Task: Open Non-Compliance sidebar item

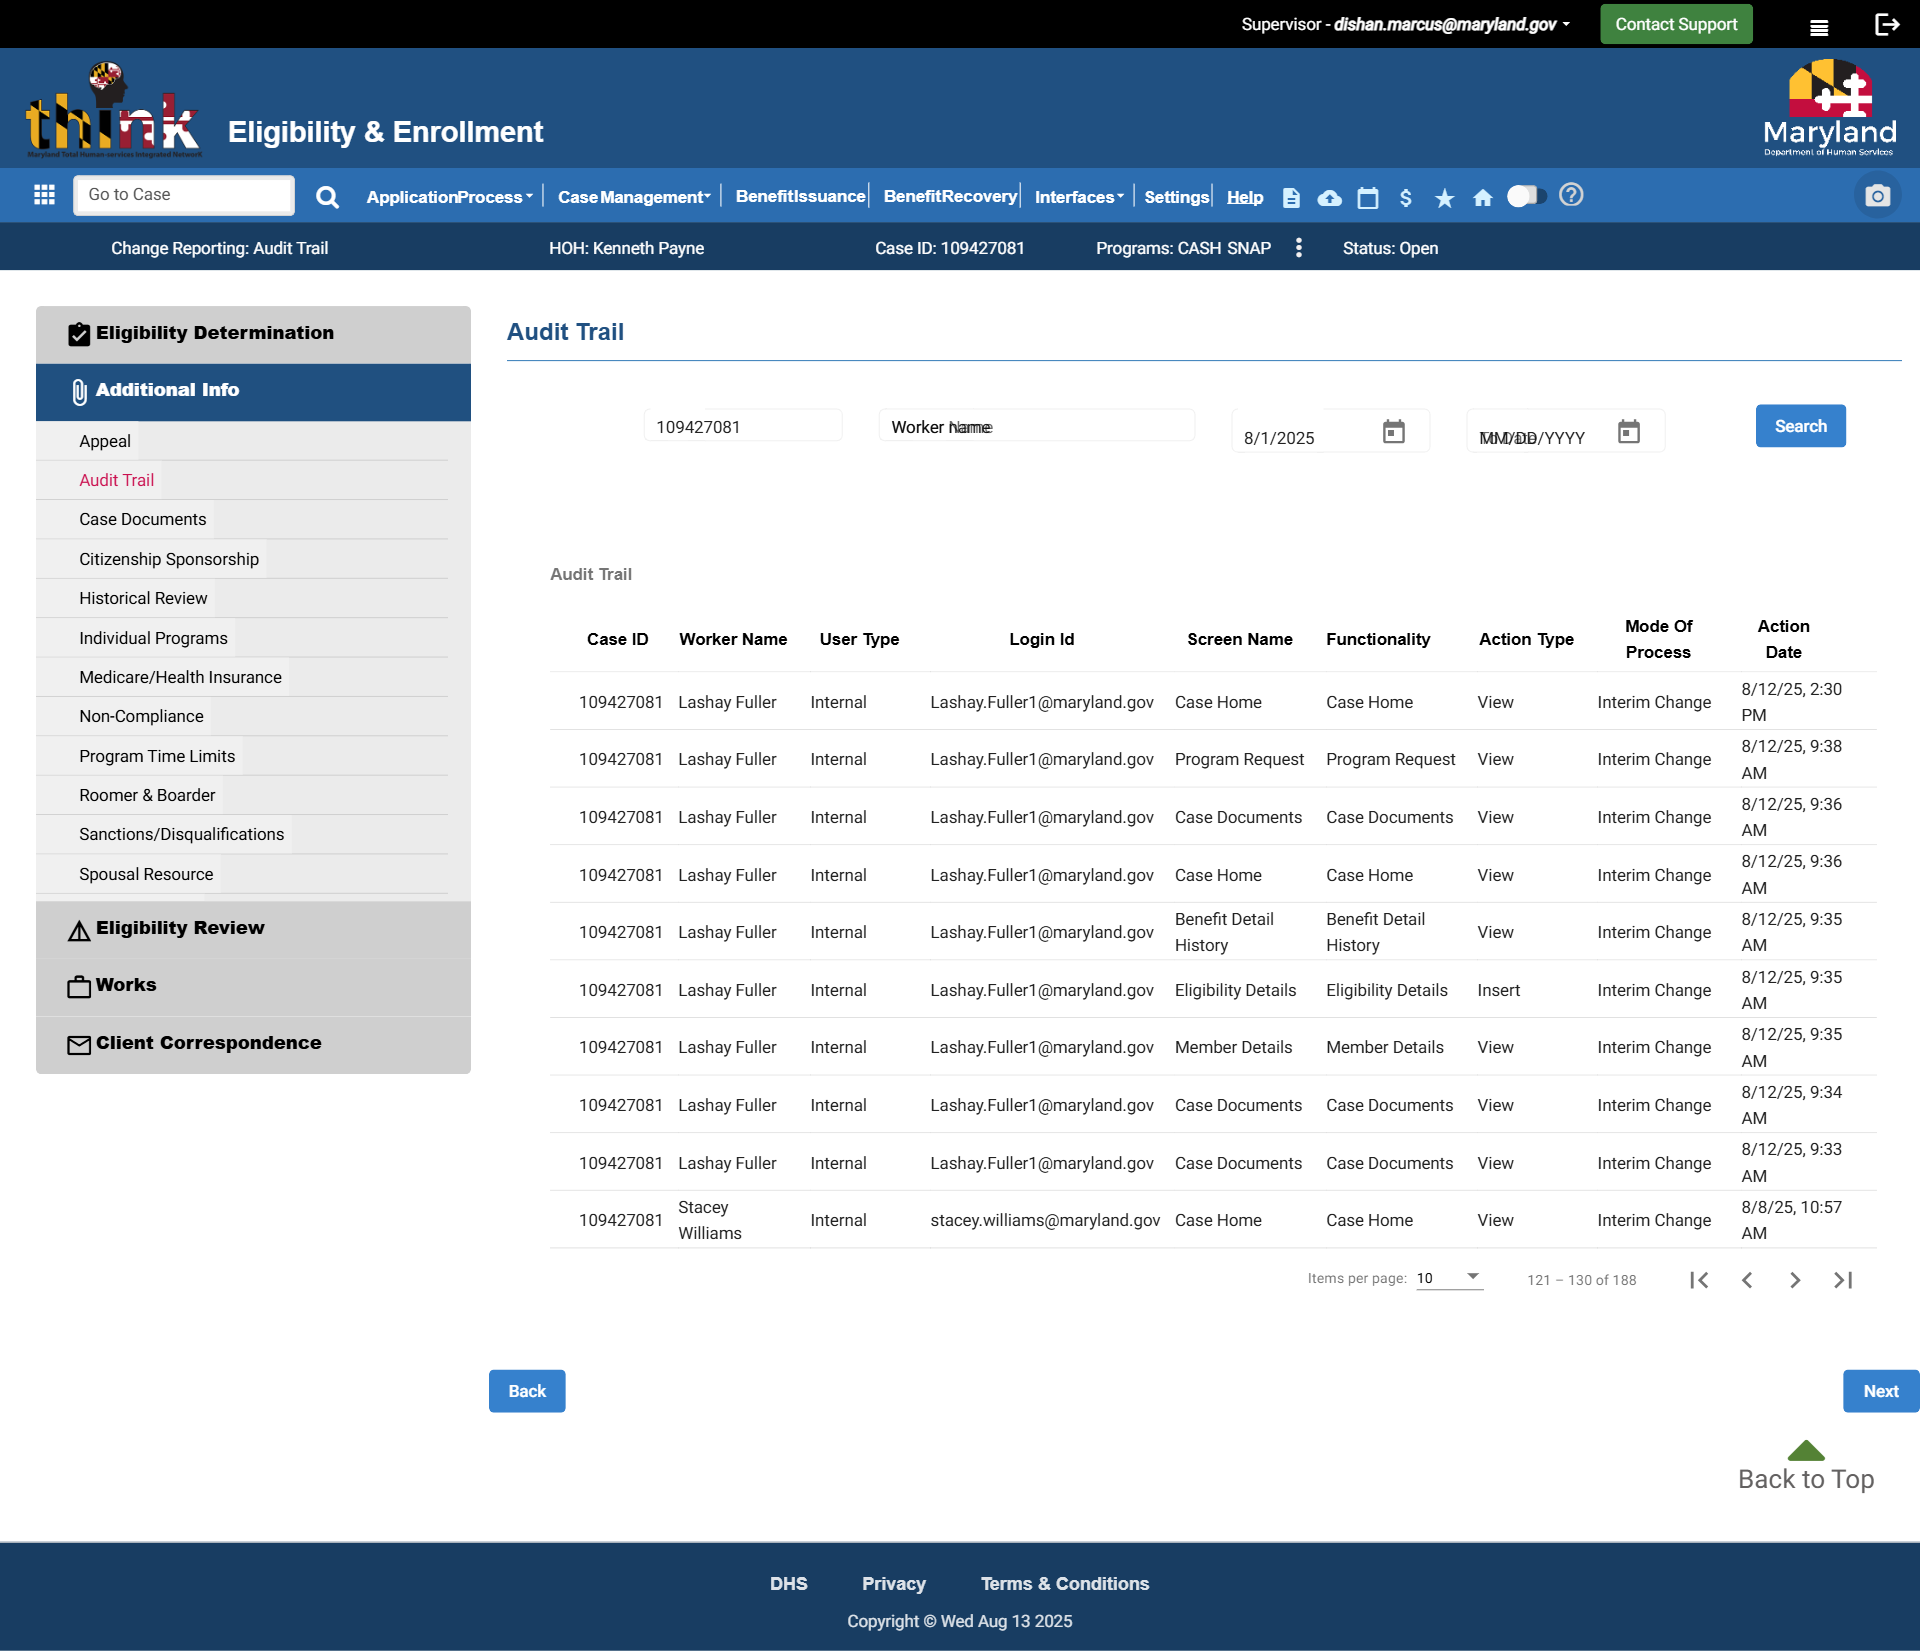Action: click(x=141, y=716)
